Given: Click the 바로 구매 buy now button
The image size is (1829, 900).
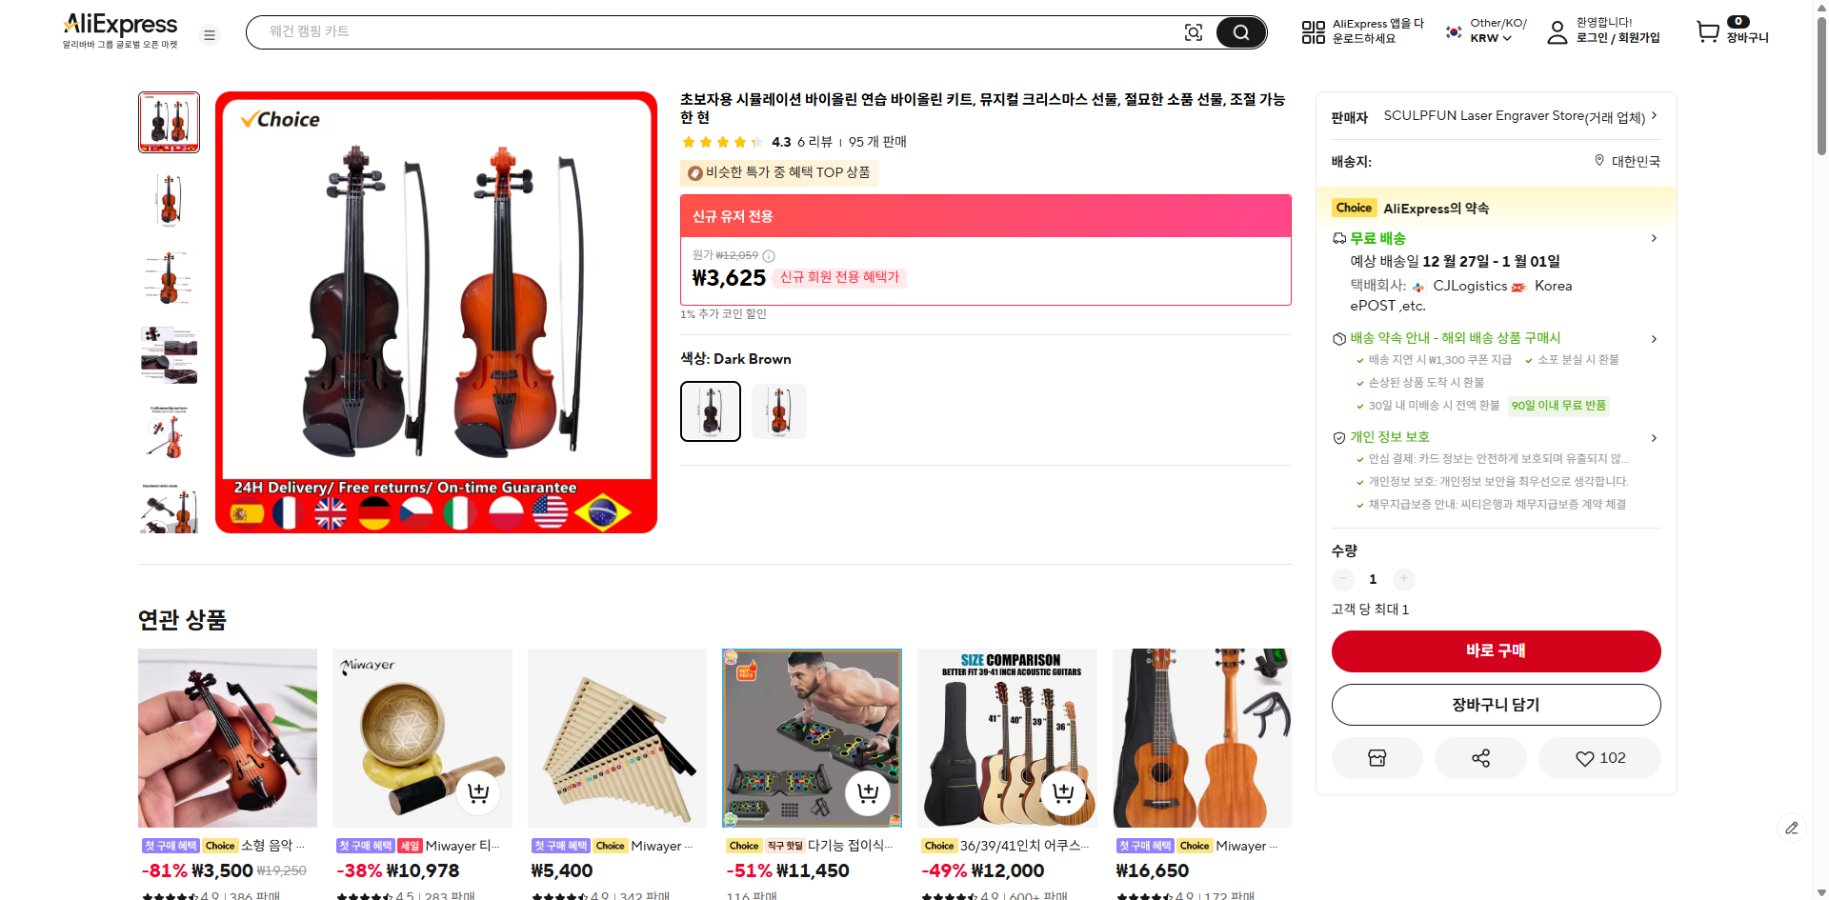Looking at the screenshot, I should 1494,651.
